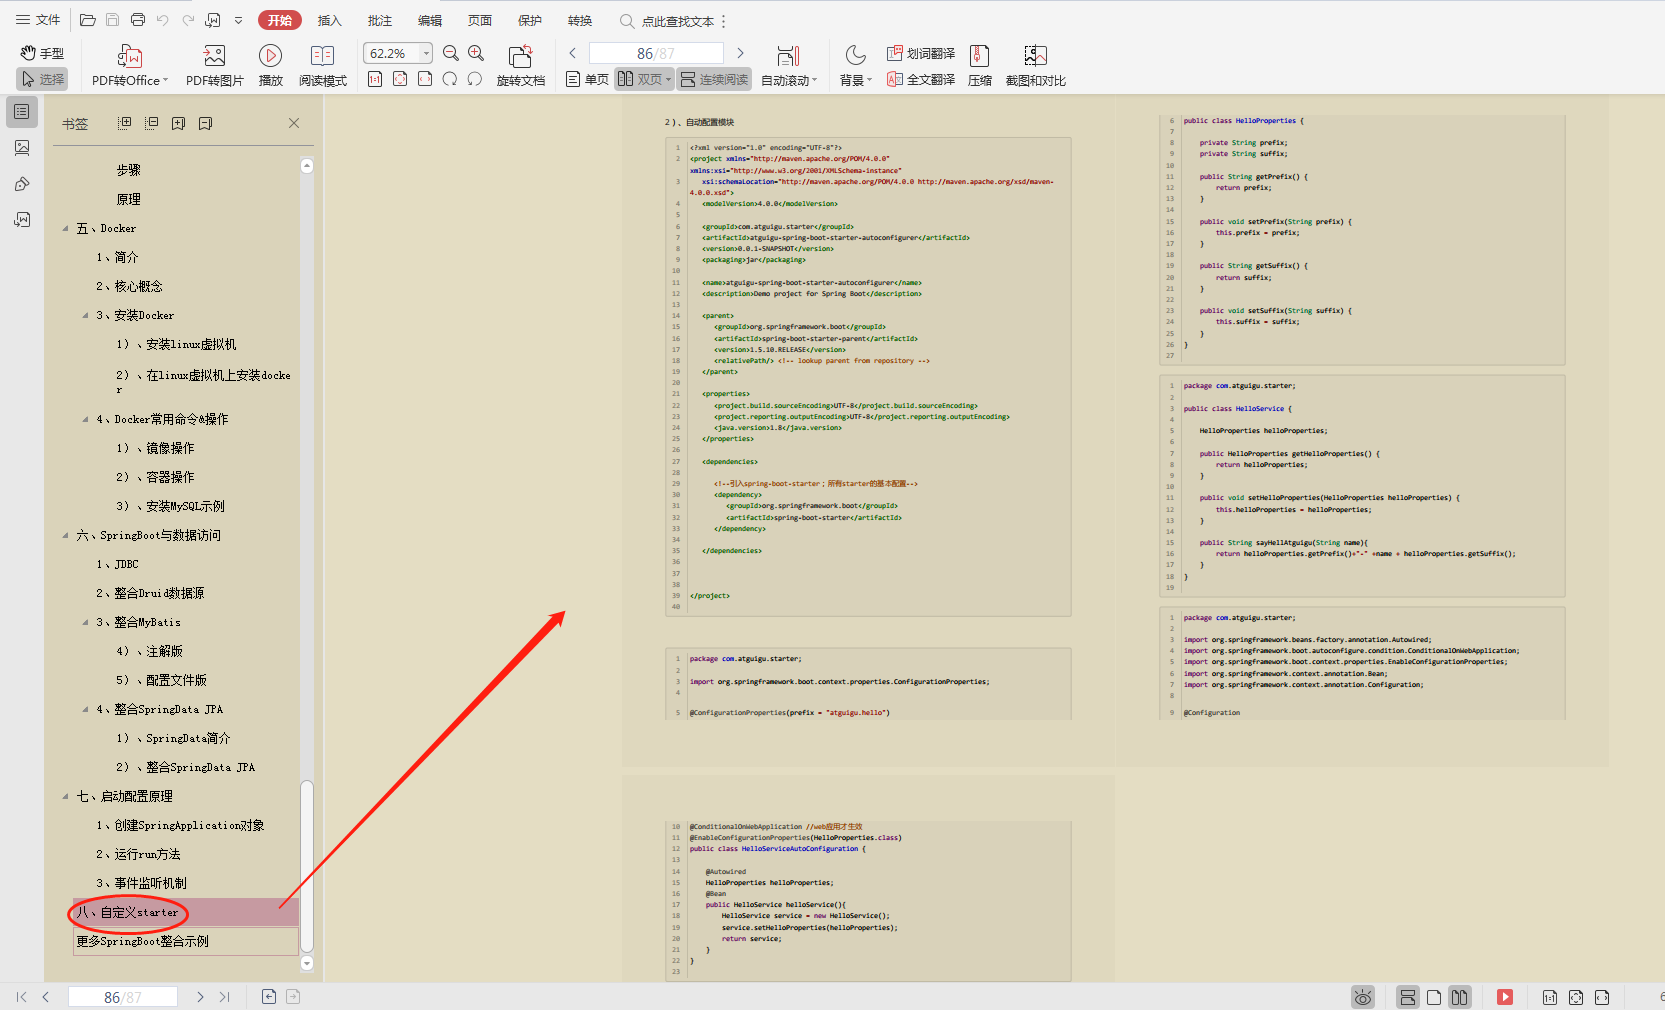Open the 全文翻译 full text translation
Screen dimensions: 1665x1010
[x=920, y=79]
